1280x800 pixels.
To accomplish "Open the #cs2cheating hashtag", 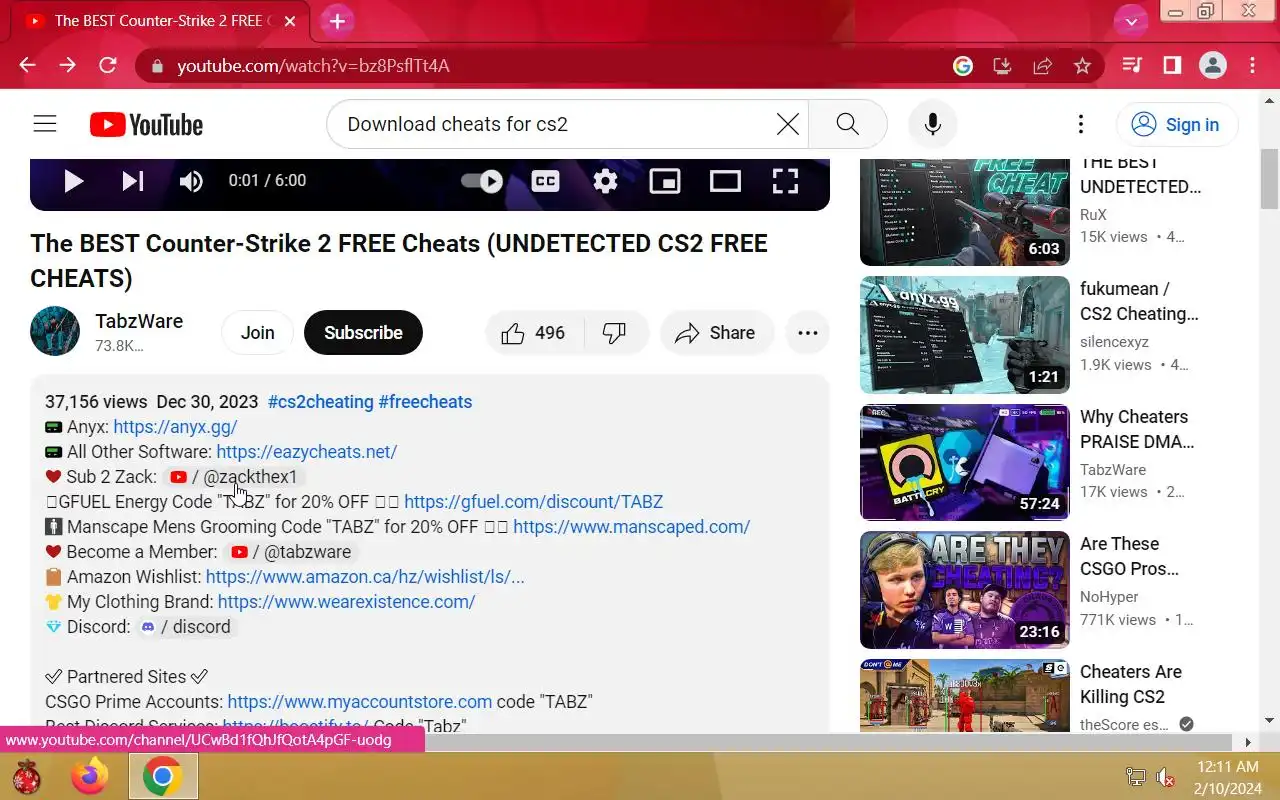I will (320, 402).
